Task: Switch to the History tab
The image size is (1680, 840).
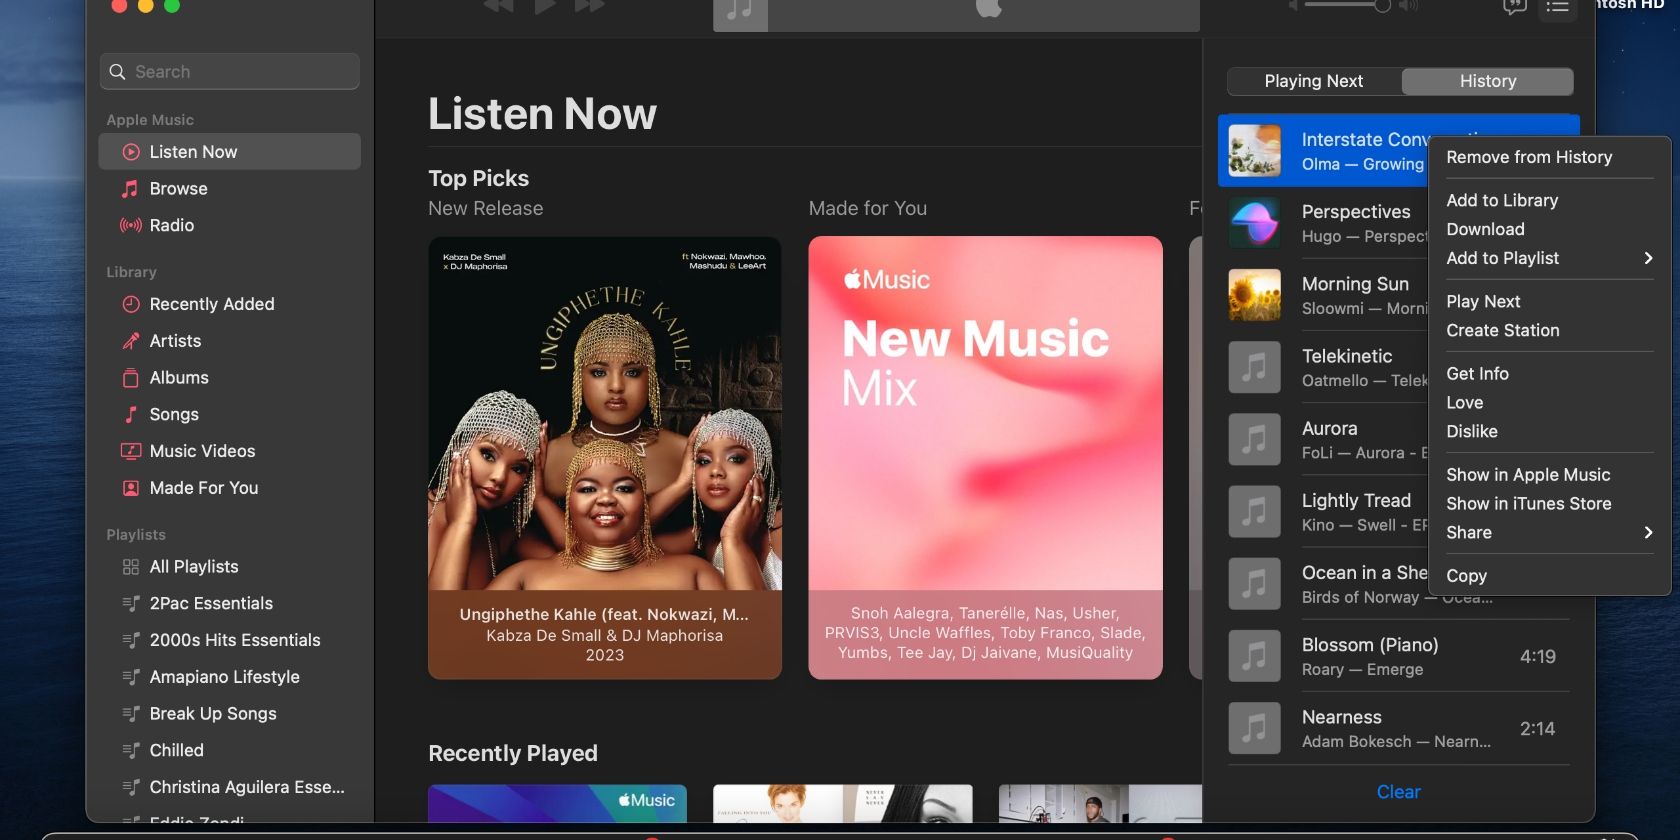Action: [1488, 81]
